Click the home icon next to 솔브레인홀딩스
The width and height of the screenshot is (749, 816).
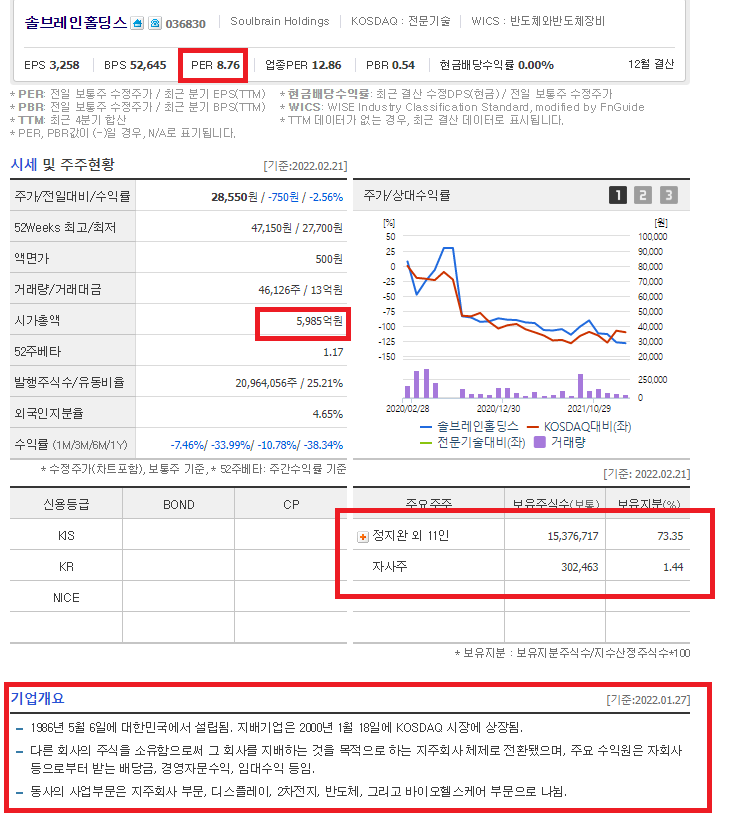[137, 23]
